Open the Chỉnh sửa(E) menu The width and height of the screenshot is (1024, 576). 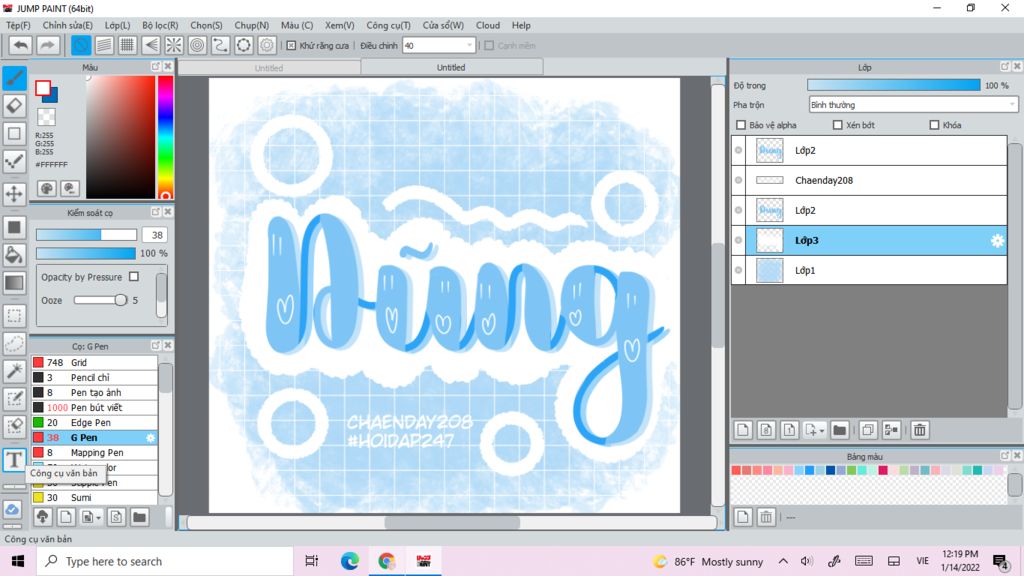point(67,25)
